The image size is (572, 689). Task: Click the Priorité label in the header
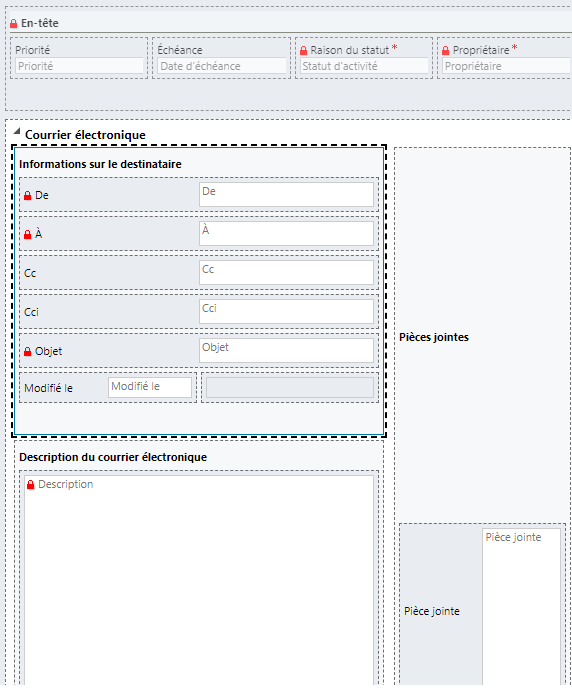(x=33, y=50)
